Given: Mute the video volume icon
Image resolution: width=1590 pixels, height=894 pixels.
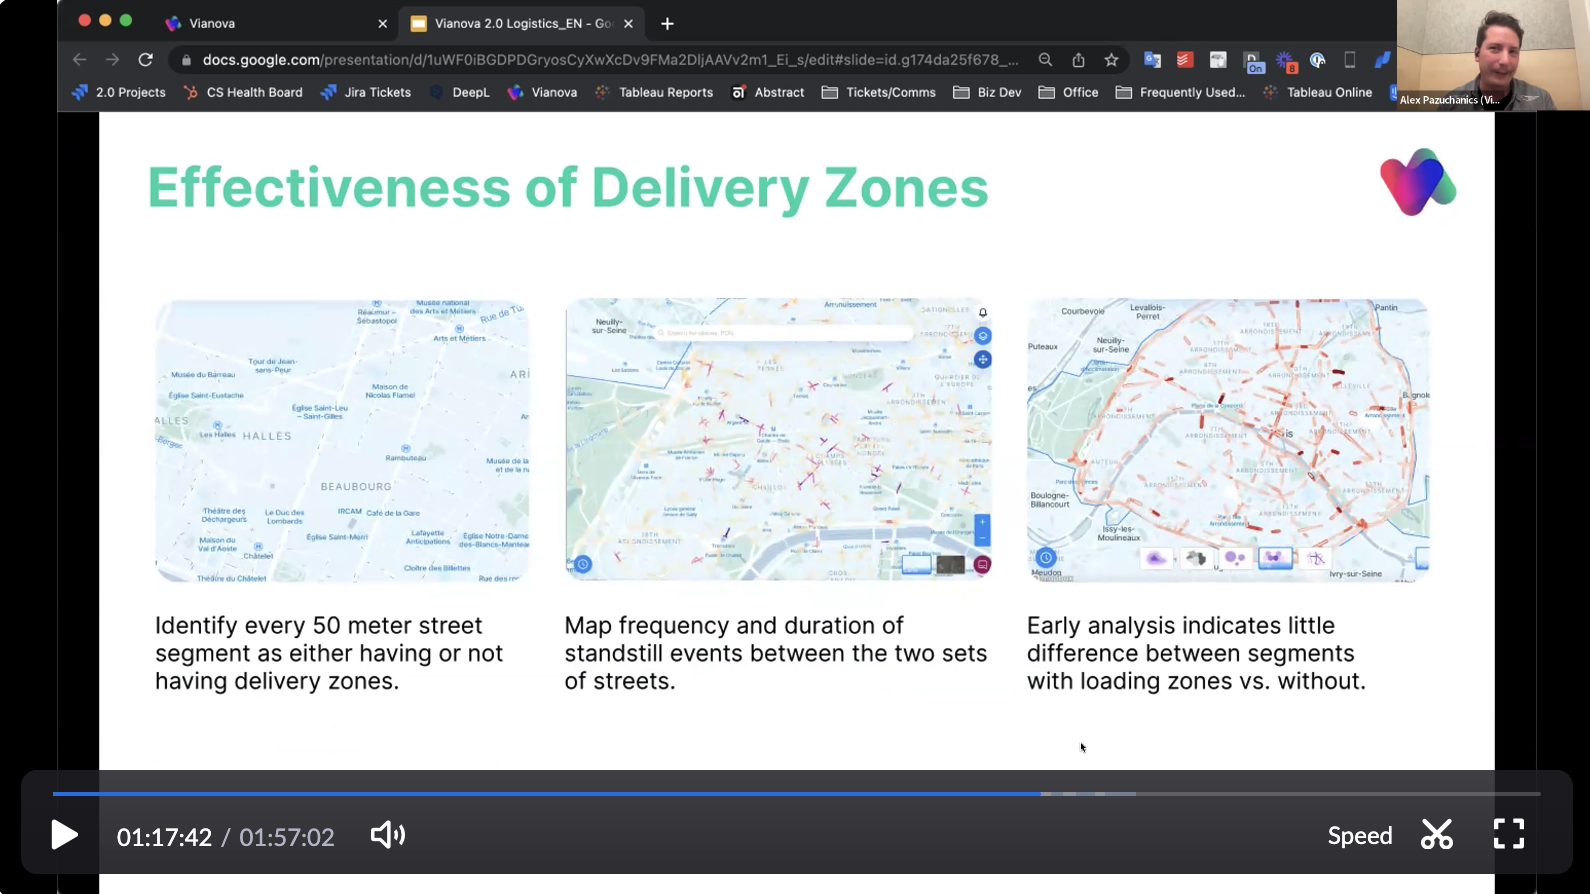Looking at the screenshot, I should (387, 835).
